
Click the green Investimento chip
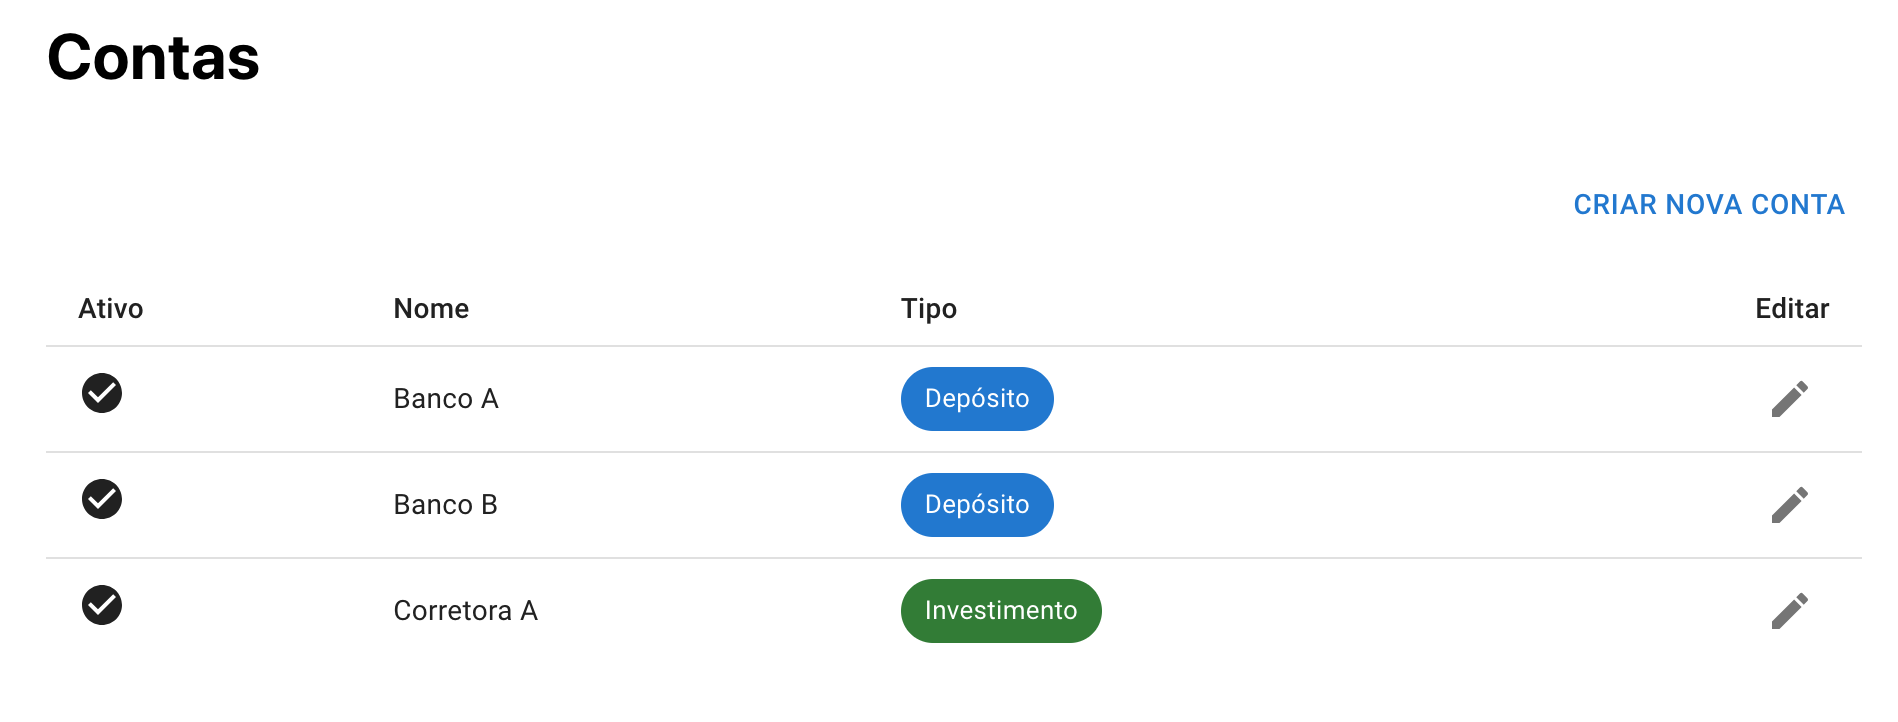(1001, 611)
